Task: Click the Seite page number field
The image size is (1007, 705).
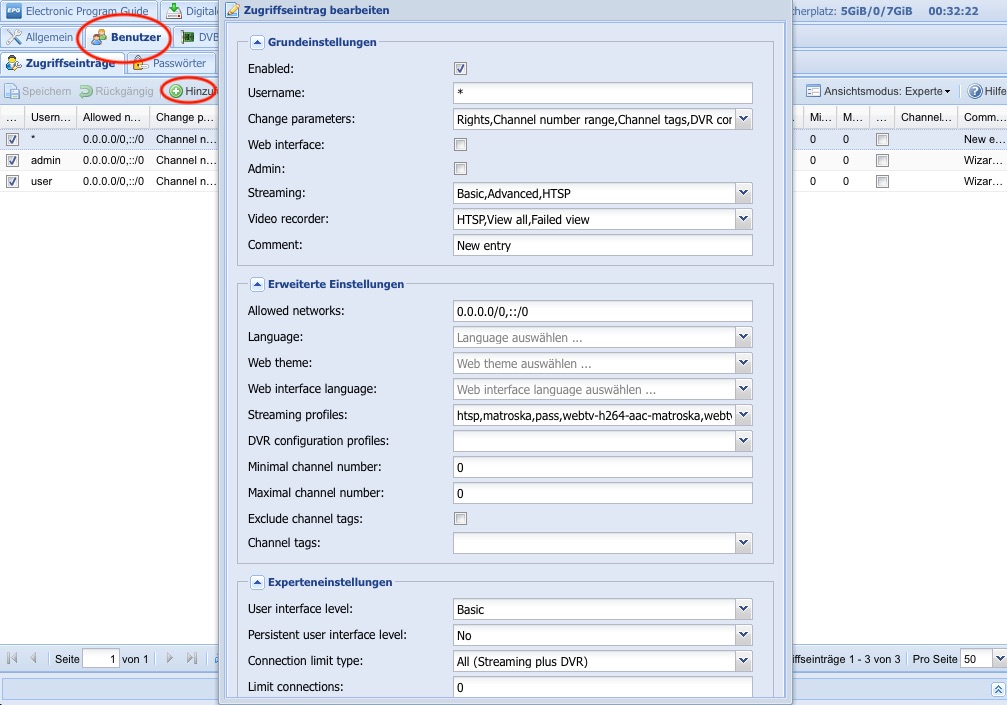Action: tap(101, 659)
